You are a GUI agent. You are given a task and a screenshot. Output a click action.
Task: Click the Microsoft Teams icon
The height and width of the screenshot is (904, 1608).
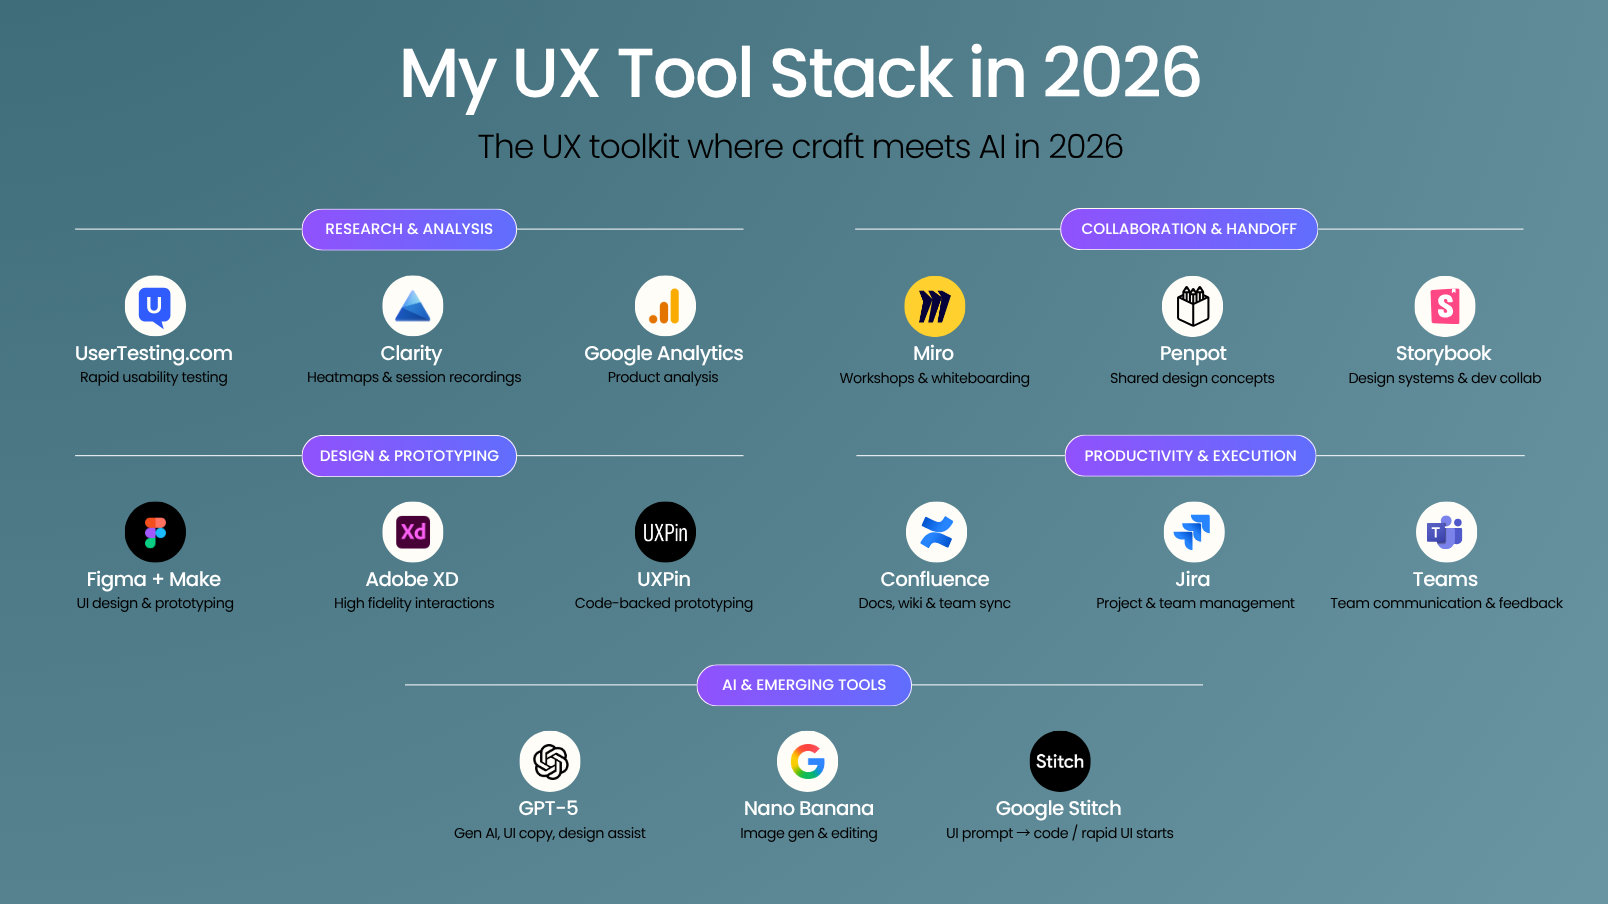coord(1446,532)
